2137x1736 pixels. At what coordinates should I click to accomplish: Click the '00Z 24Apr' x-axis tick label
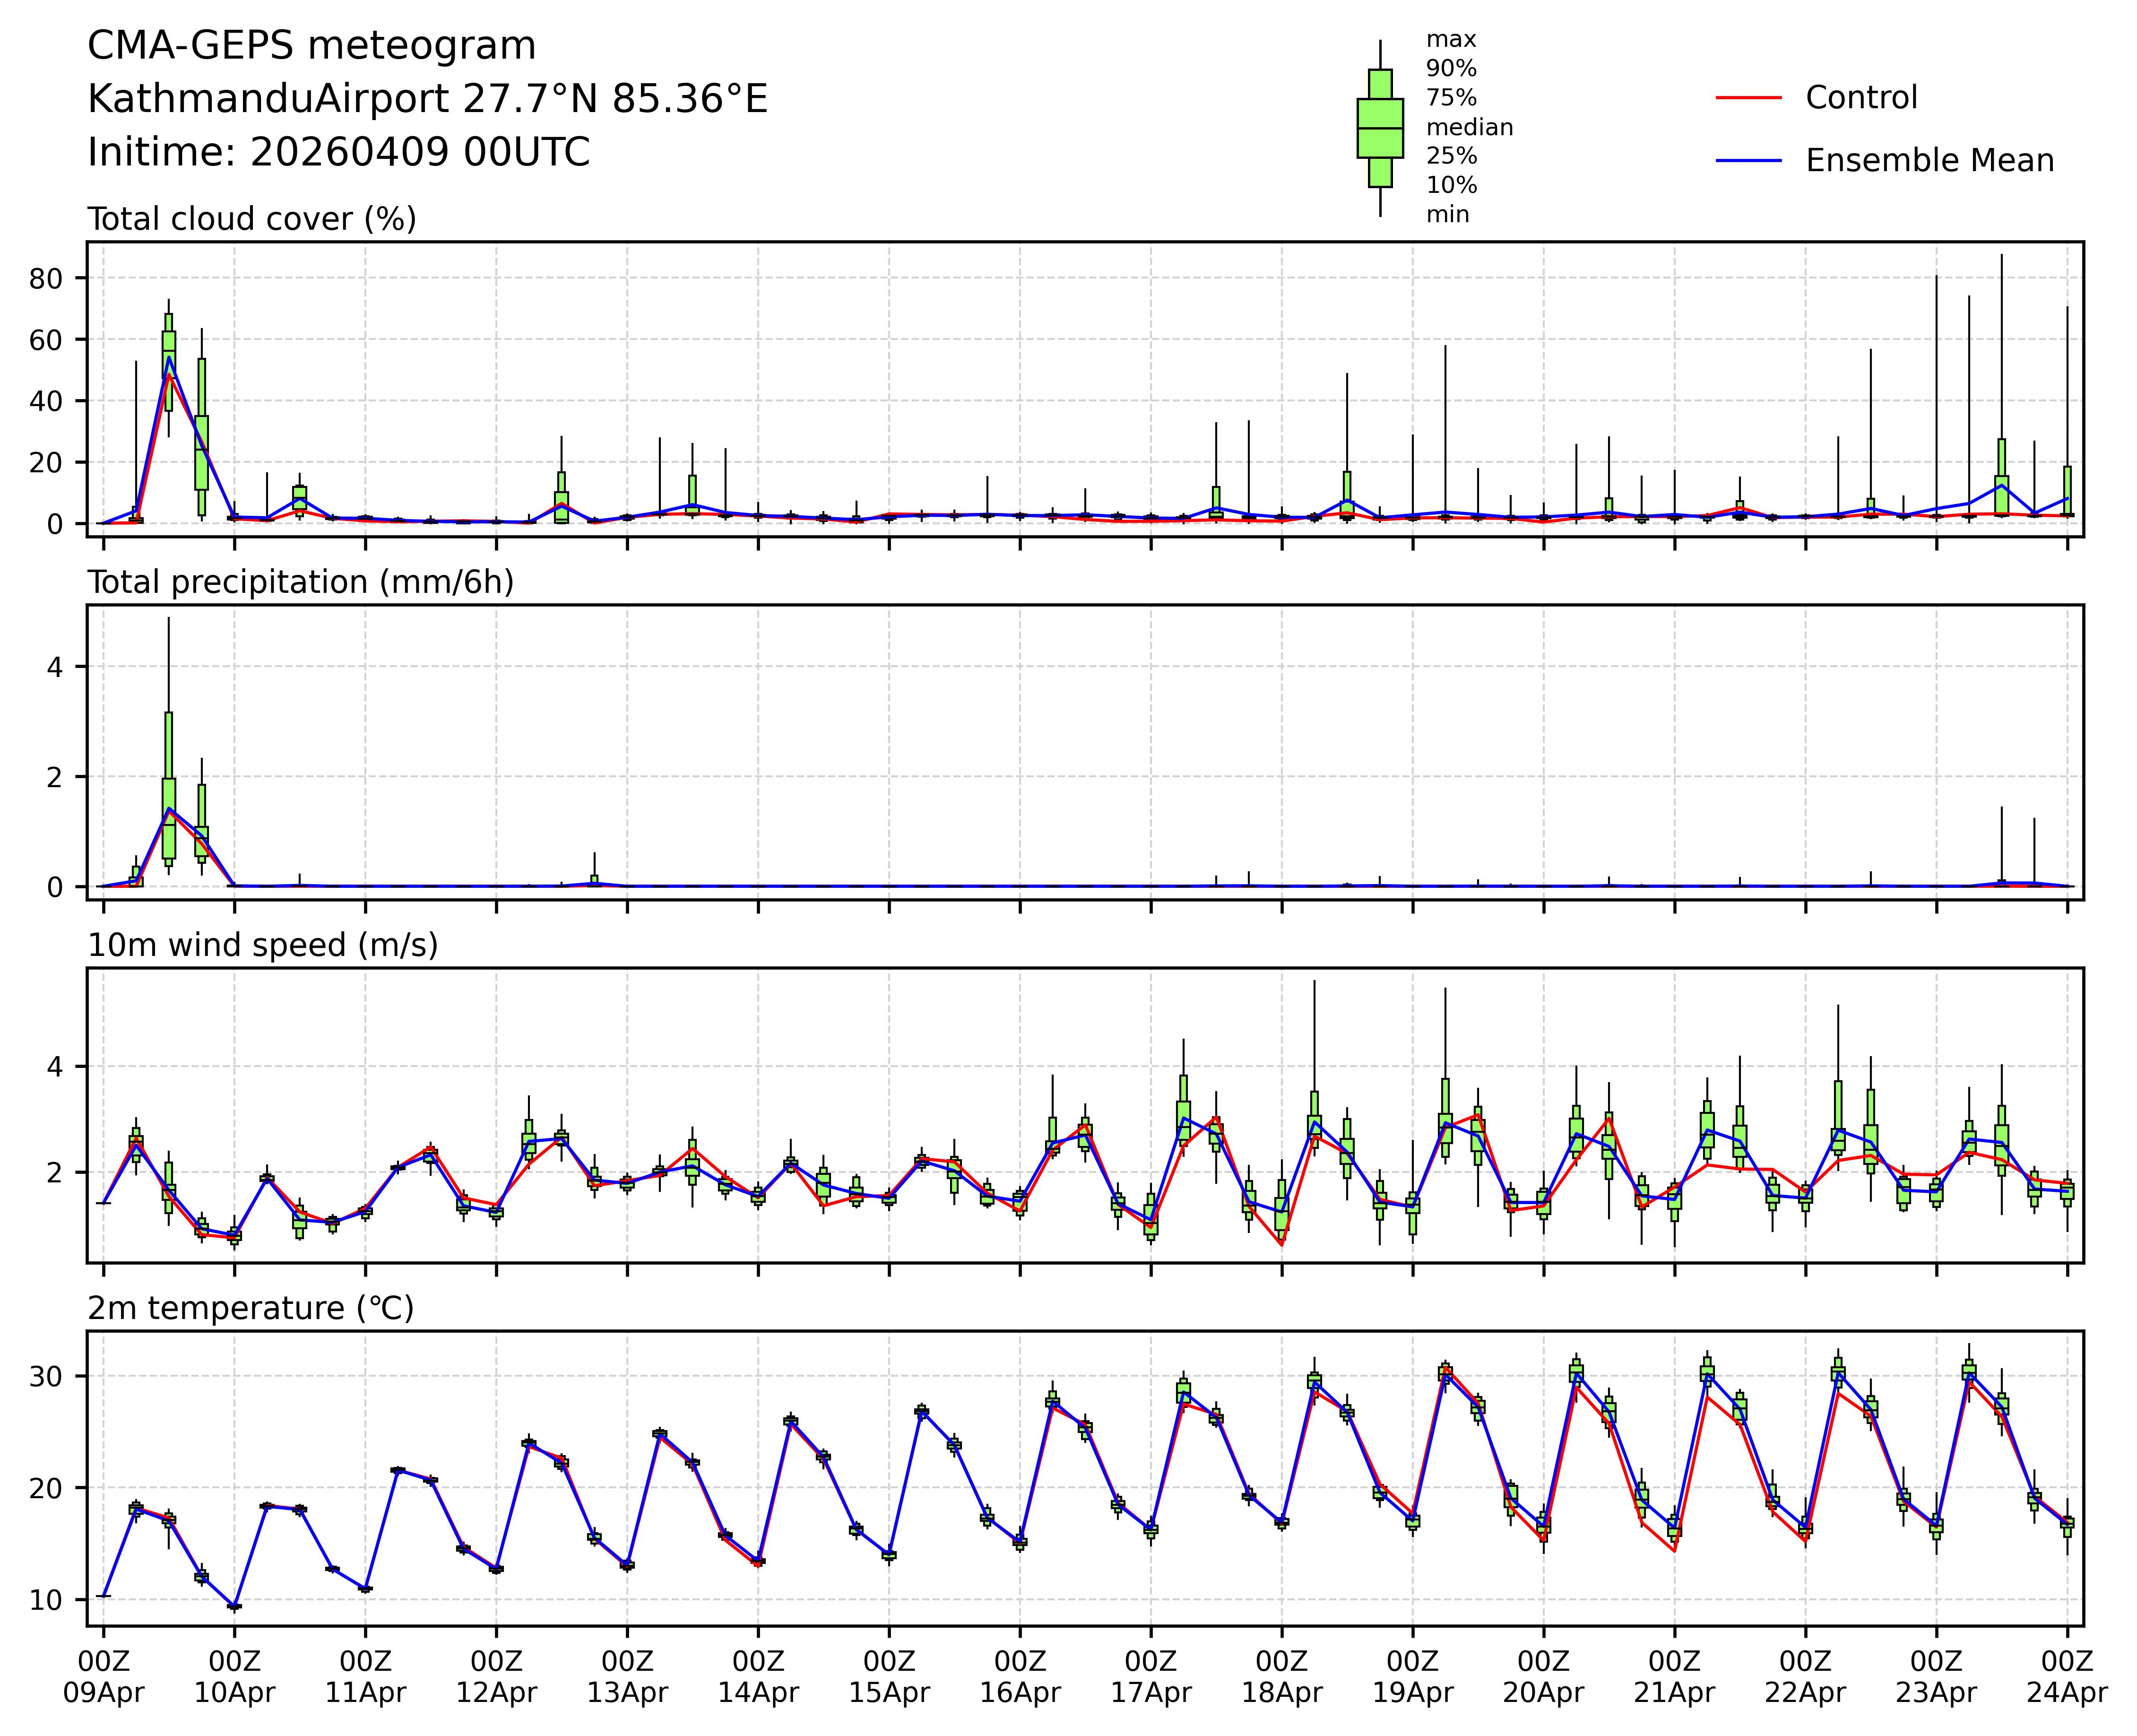click(x=2066, y=1677)
